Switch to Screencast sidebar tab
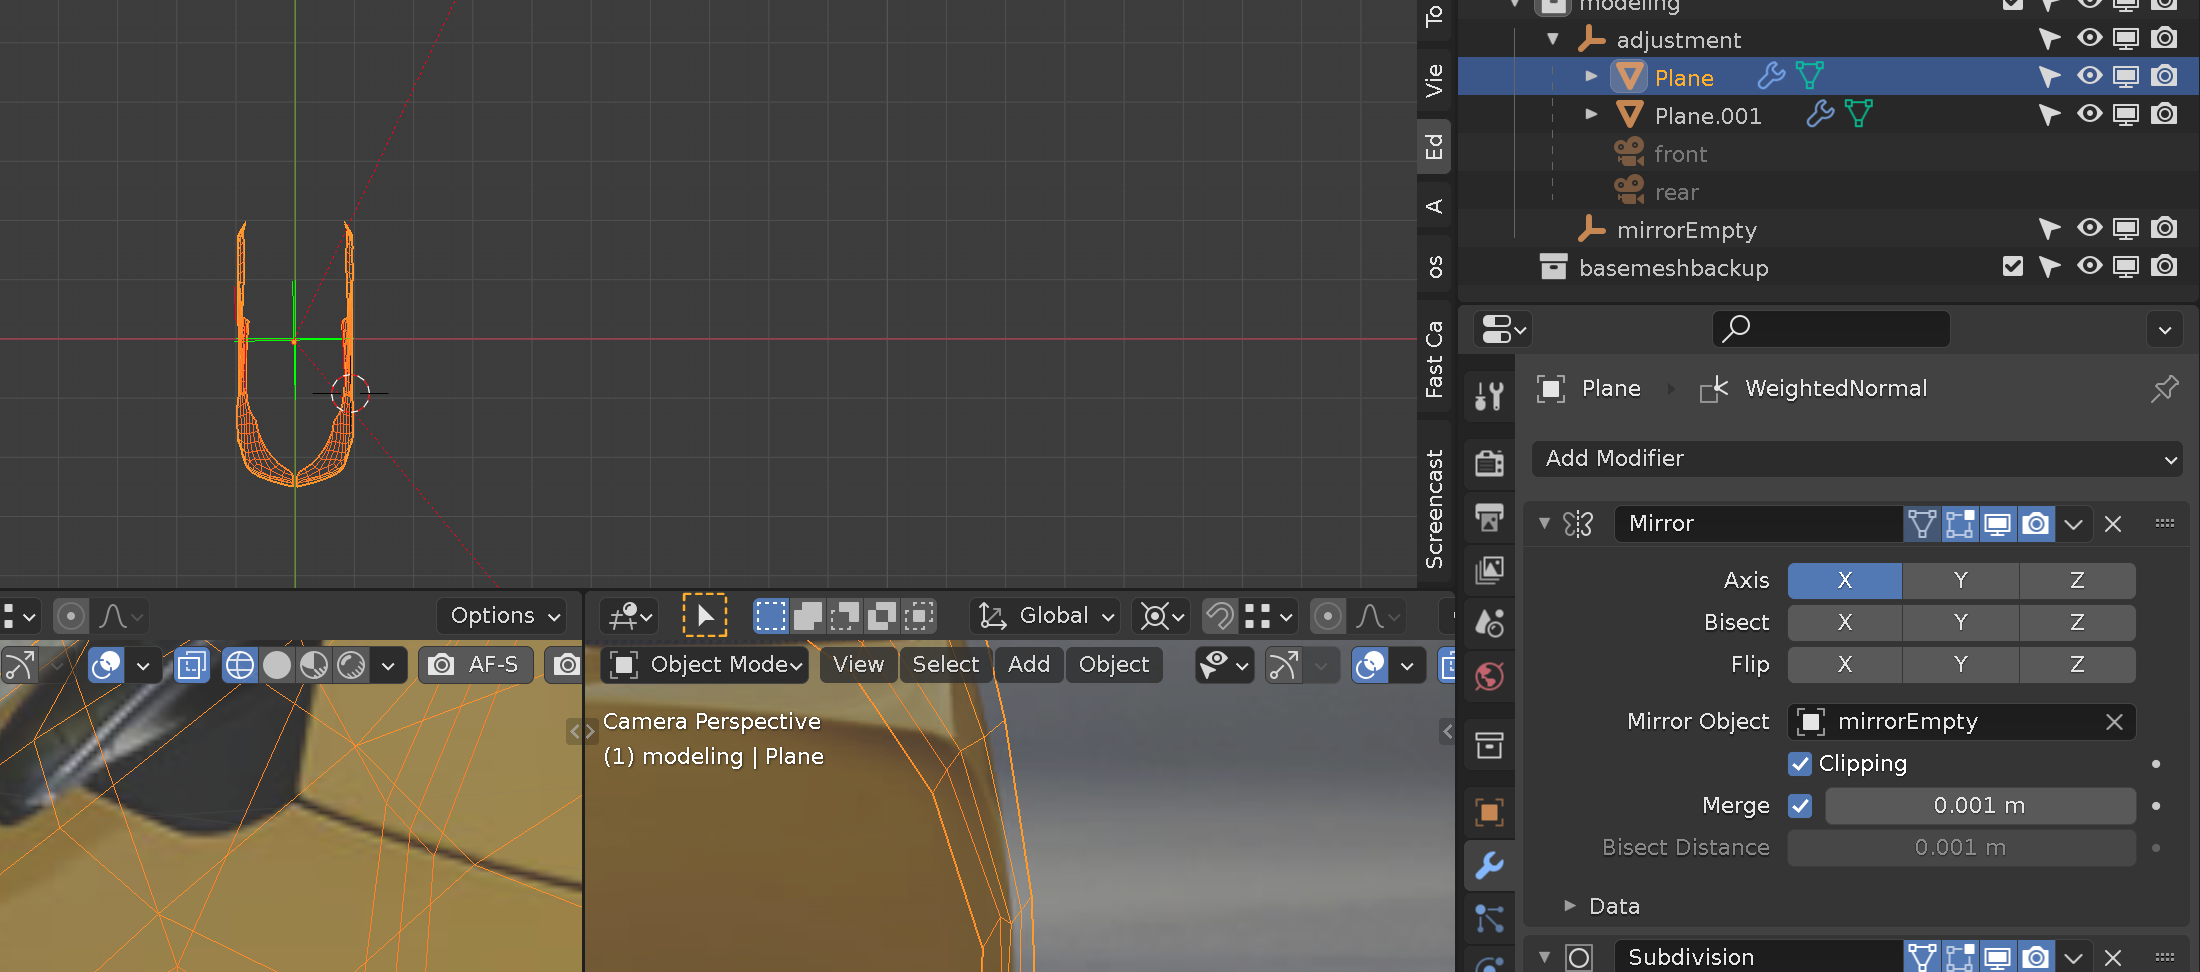Screen dimensions: 2200x972 (1434, 508)
